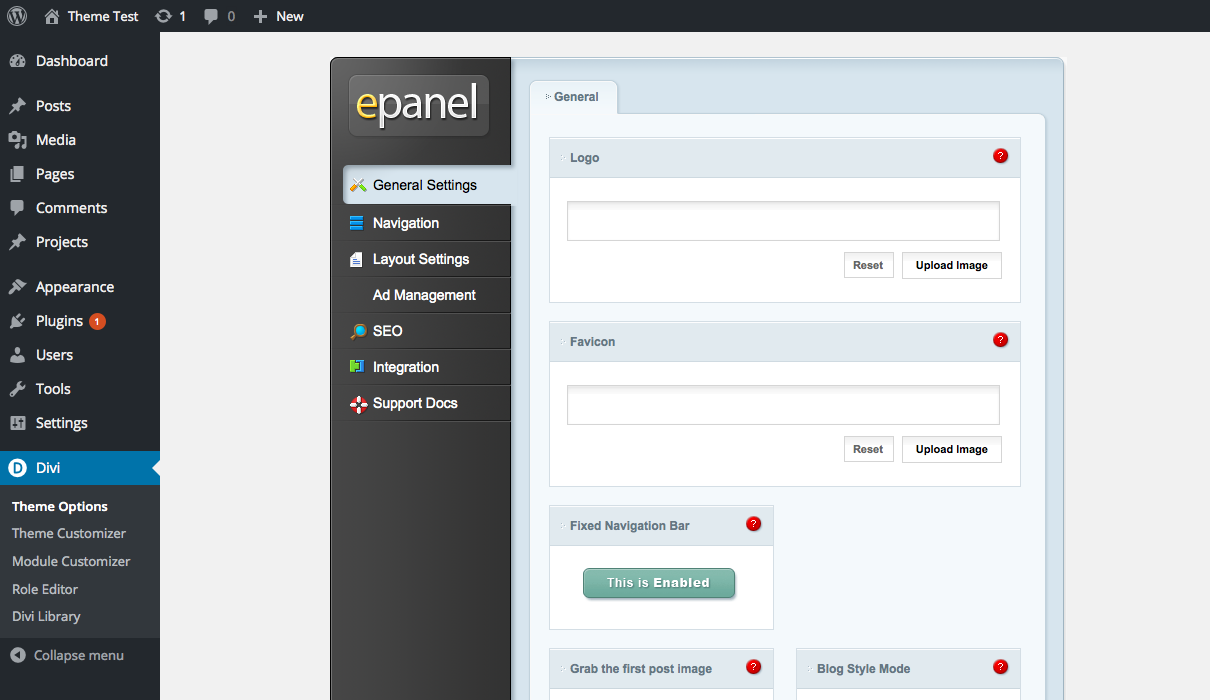
Task: Click the Divi D logo icon
Action: pos(17,468)
